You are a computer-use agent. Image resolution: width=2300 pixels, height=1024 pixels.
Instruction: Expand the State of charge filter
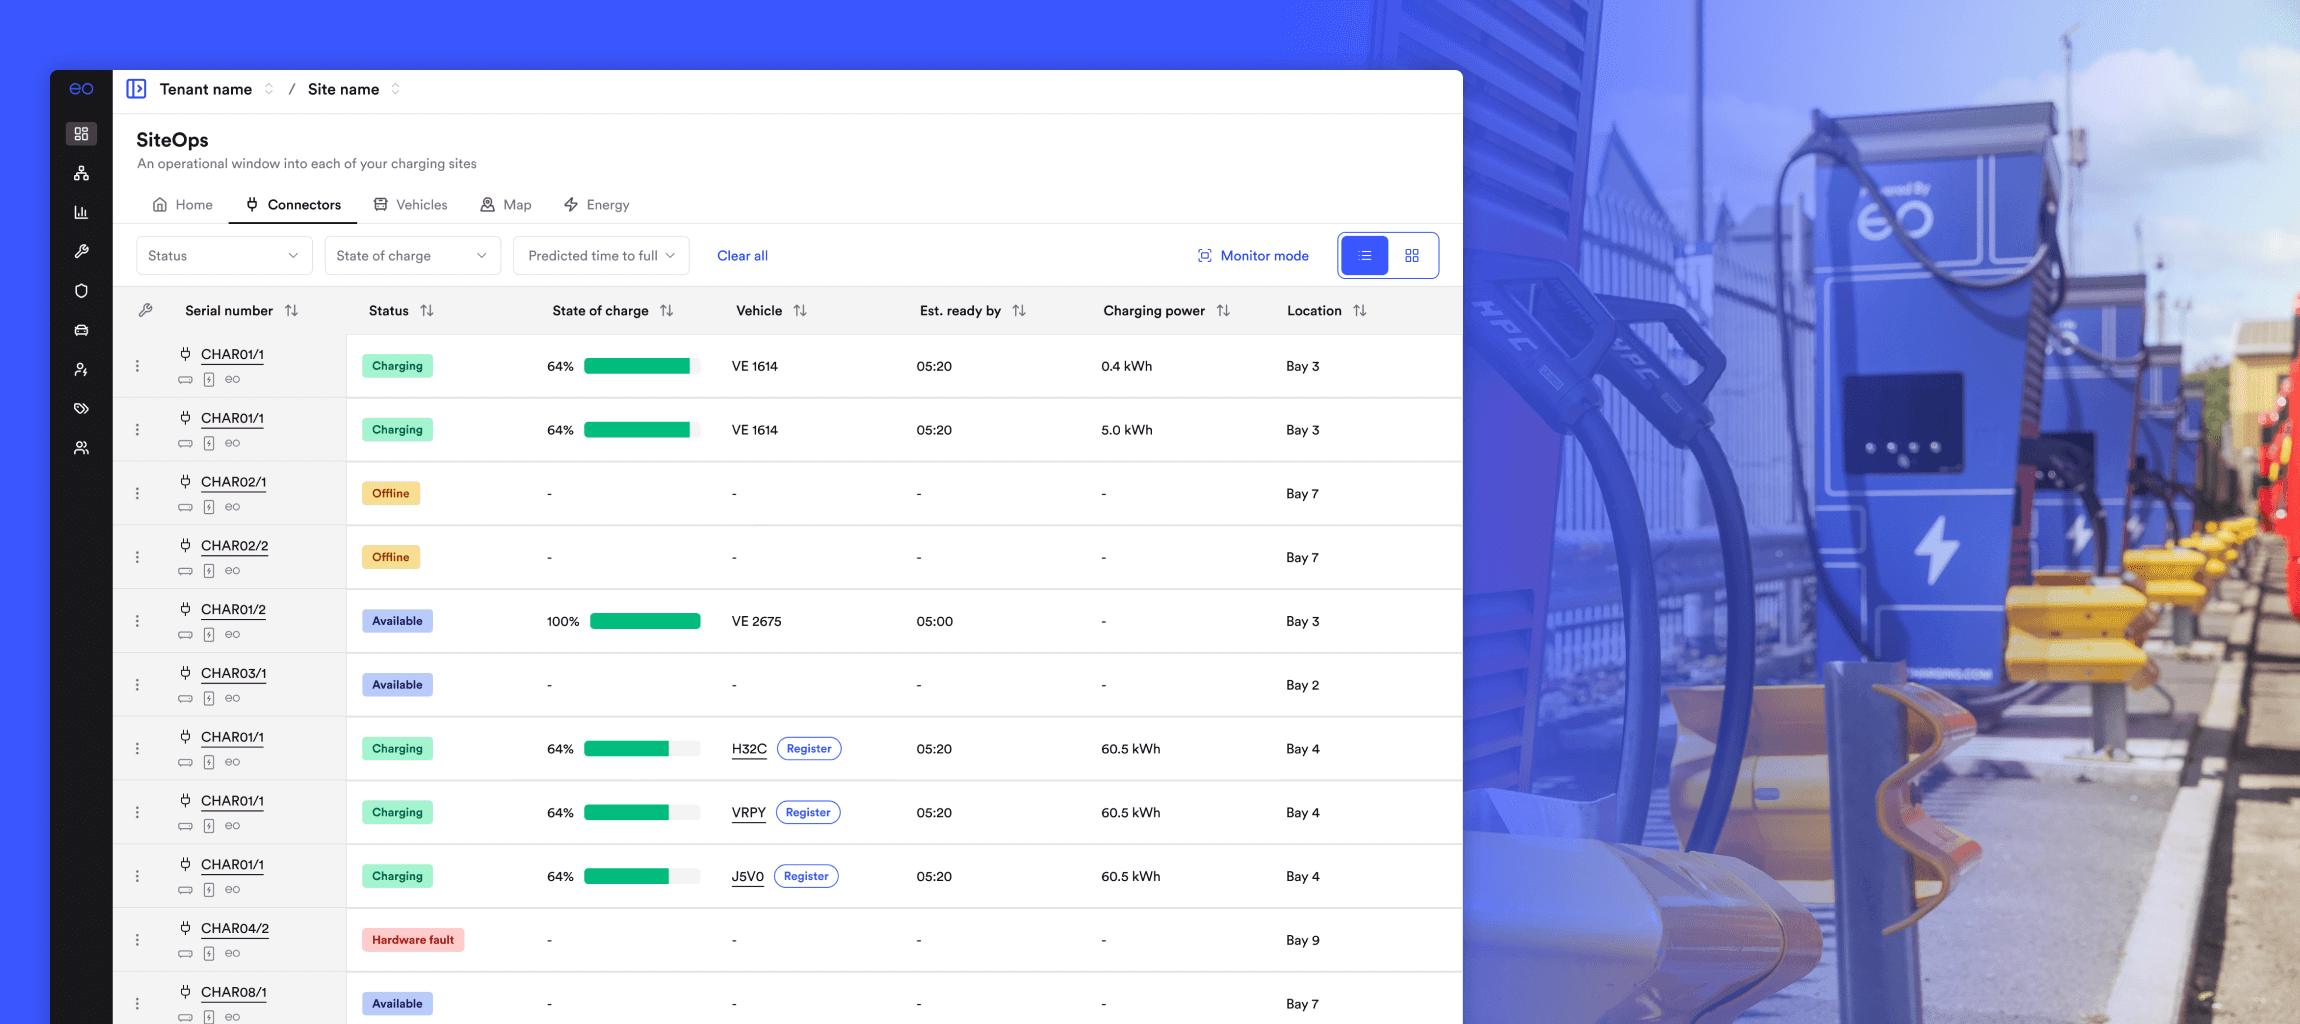(x=412, y=256)
